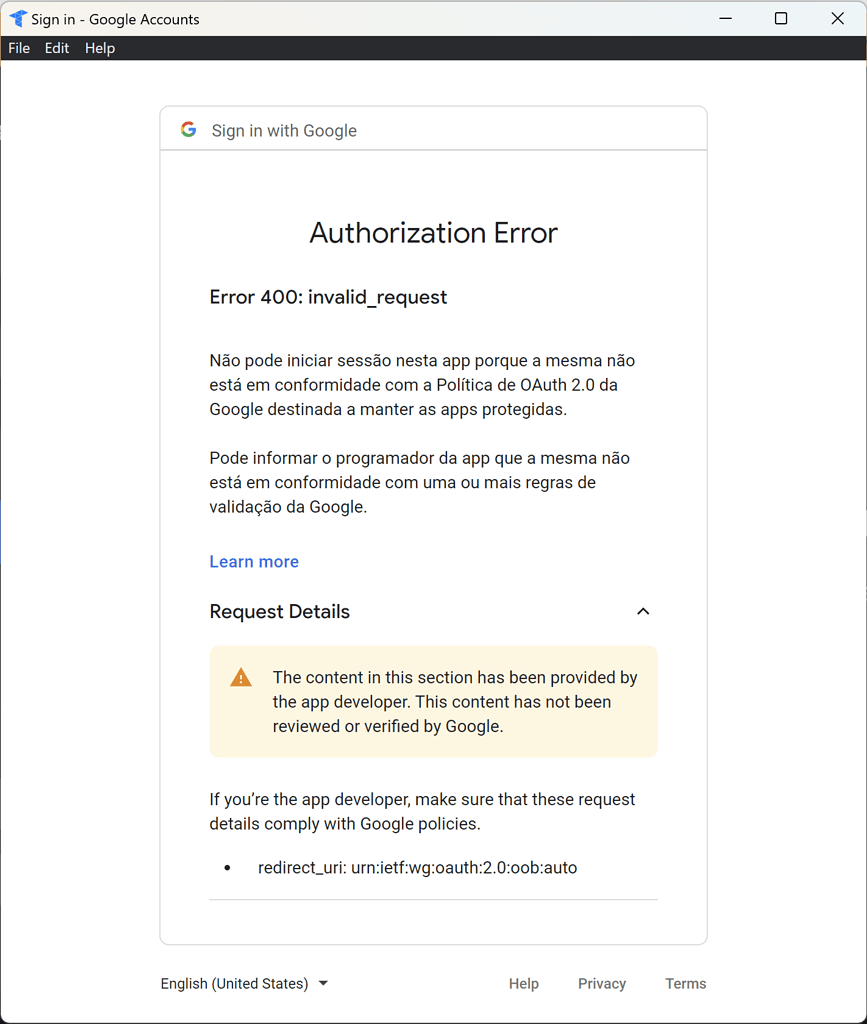Click the Error 400: invalid_request heading
Screen dimensions: 867x1024
click(x=328, y=297)
